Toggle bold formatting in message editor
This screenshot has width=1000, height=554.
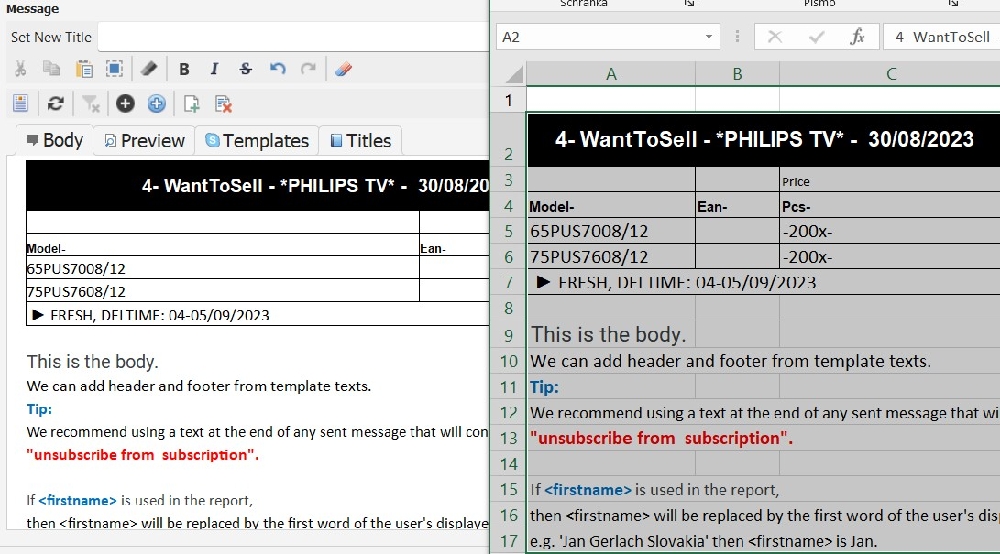pyautogui.click(x=184, y=69)
